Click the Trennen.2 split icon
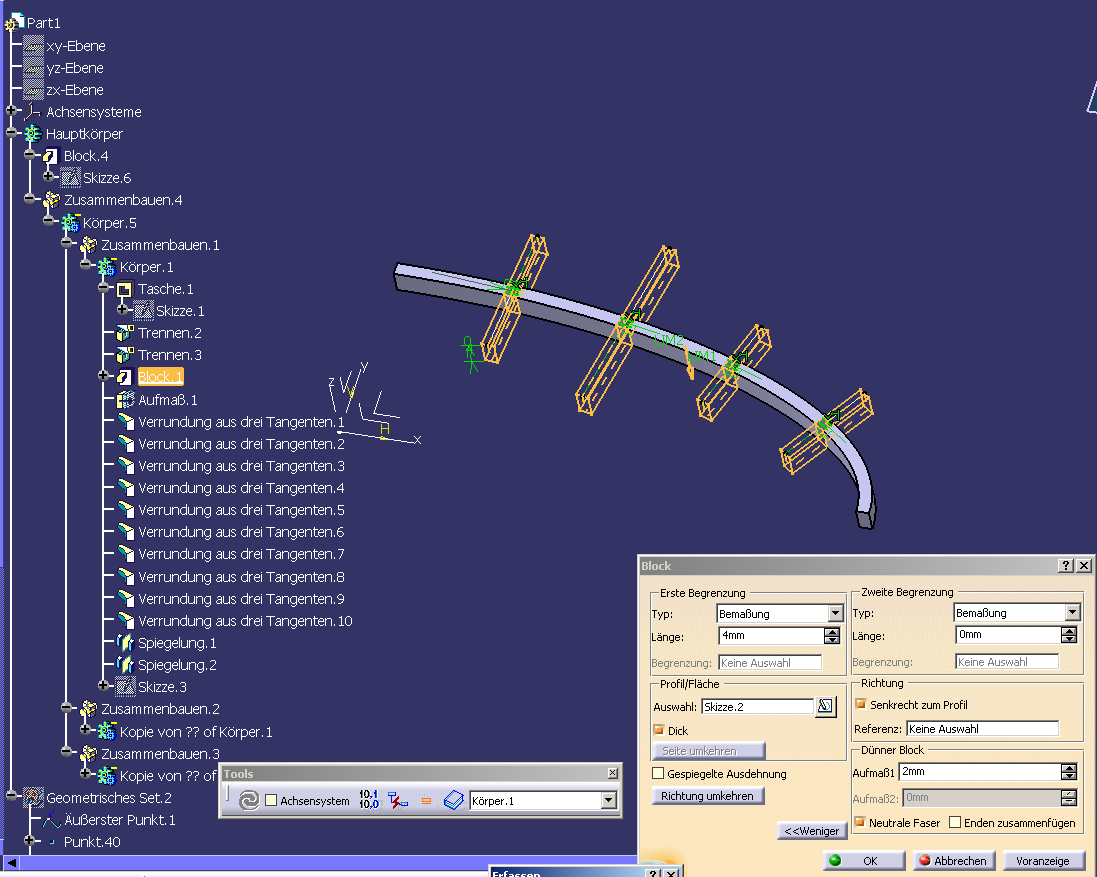 coord(125,333)
